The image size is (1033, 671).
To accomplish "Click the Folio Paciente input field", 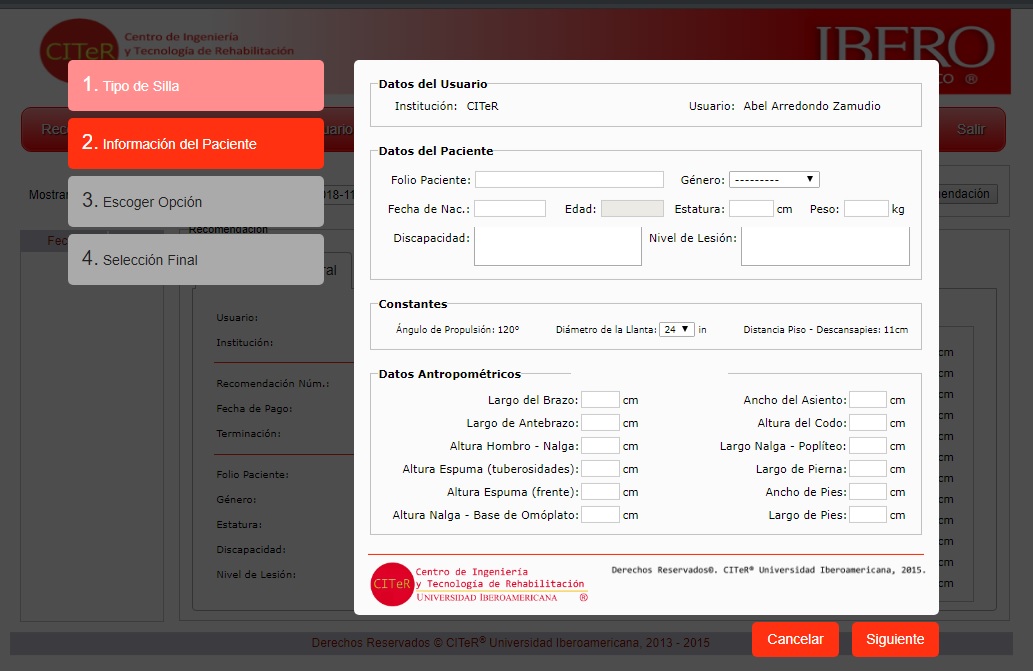I will (x=569, y=180).
